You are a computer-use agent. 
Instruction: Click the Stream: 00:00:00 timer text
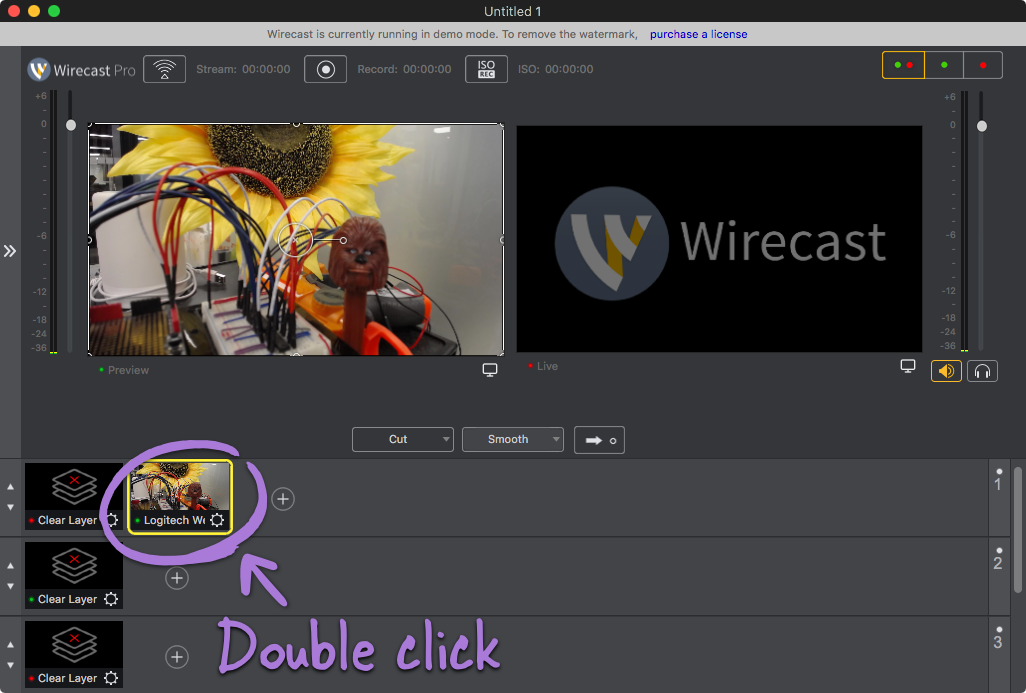click(x=243, y=69)
